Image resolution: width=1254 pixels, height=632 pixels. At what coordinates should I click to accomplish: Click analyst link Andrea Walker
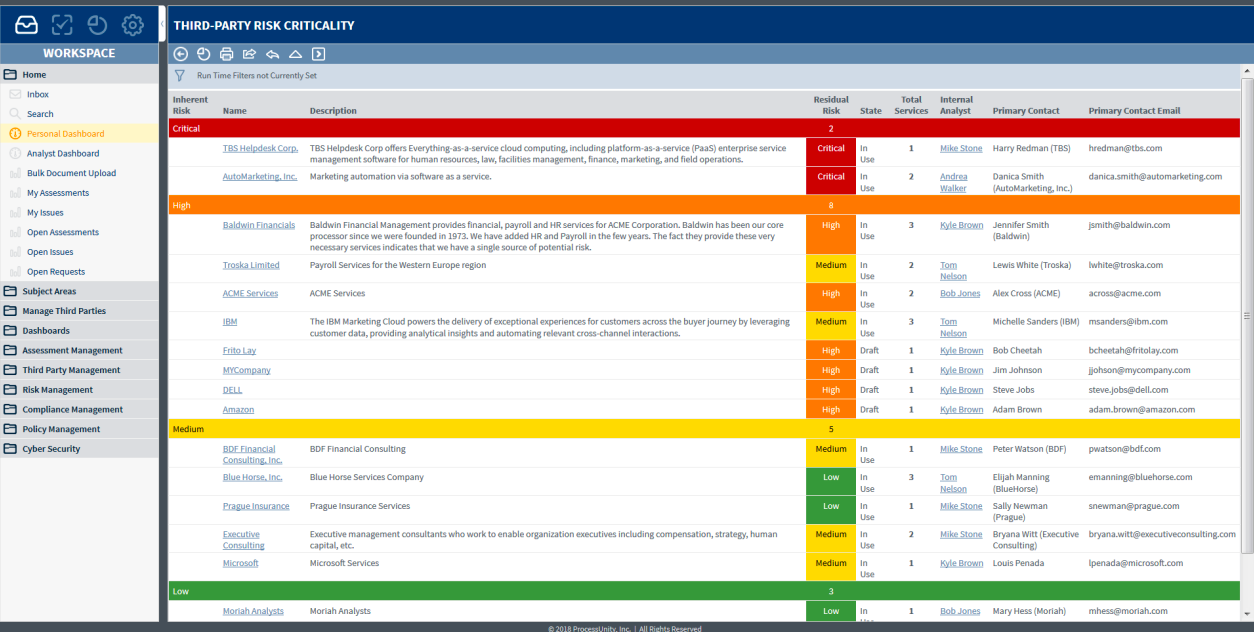click(953, 182)
